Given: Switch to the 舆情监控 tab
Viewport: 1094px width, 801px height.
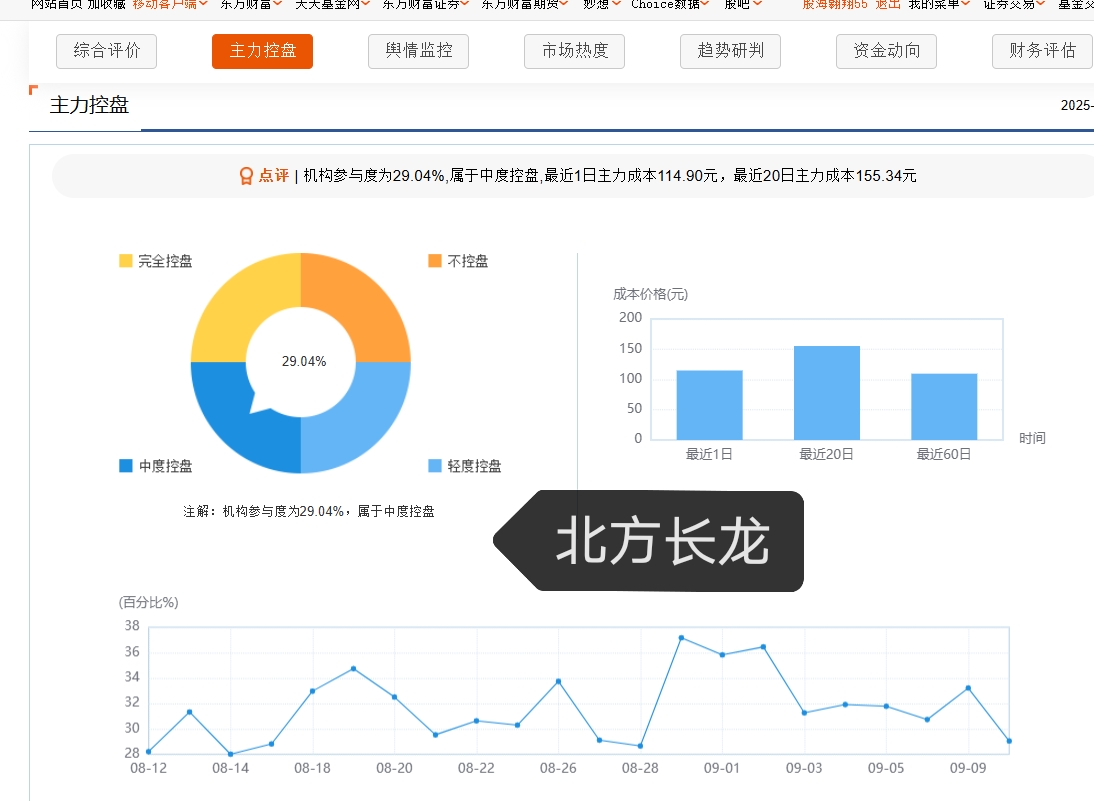Looking at the screenshot, I should [419, 51].
